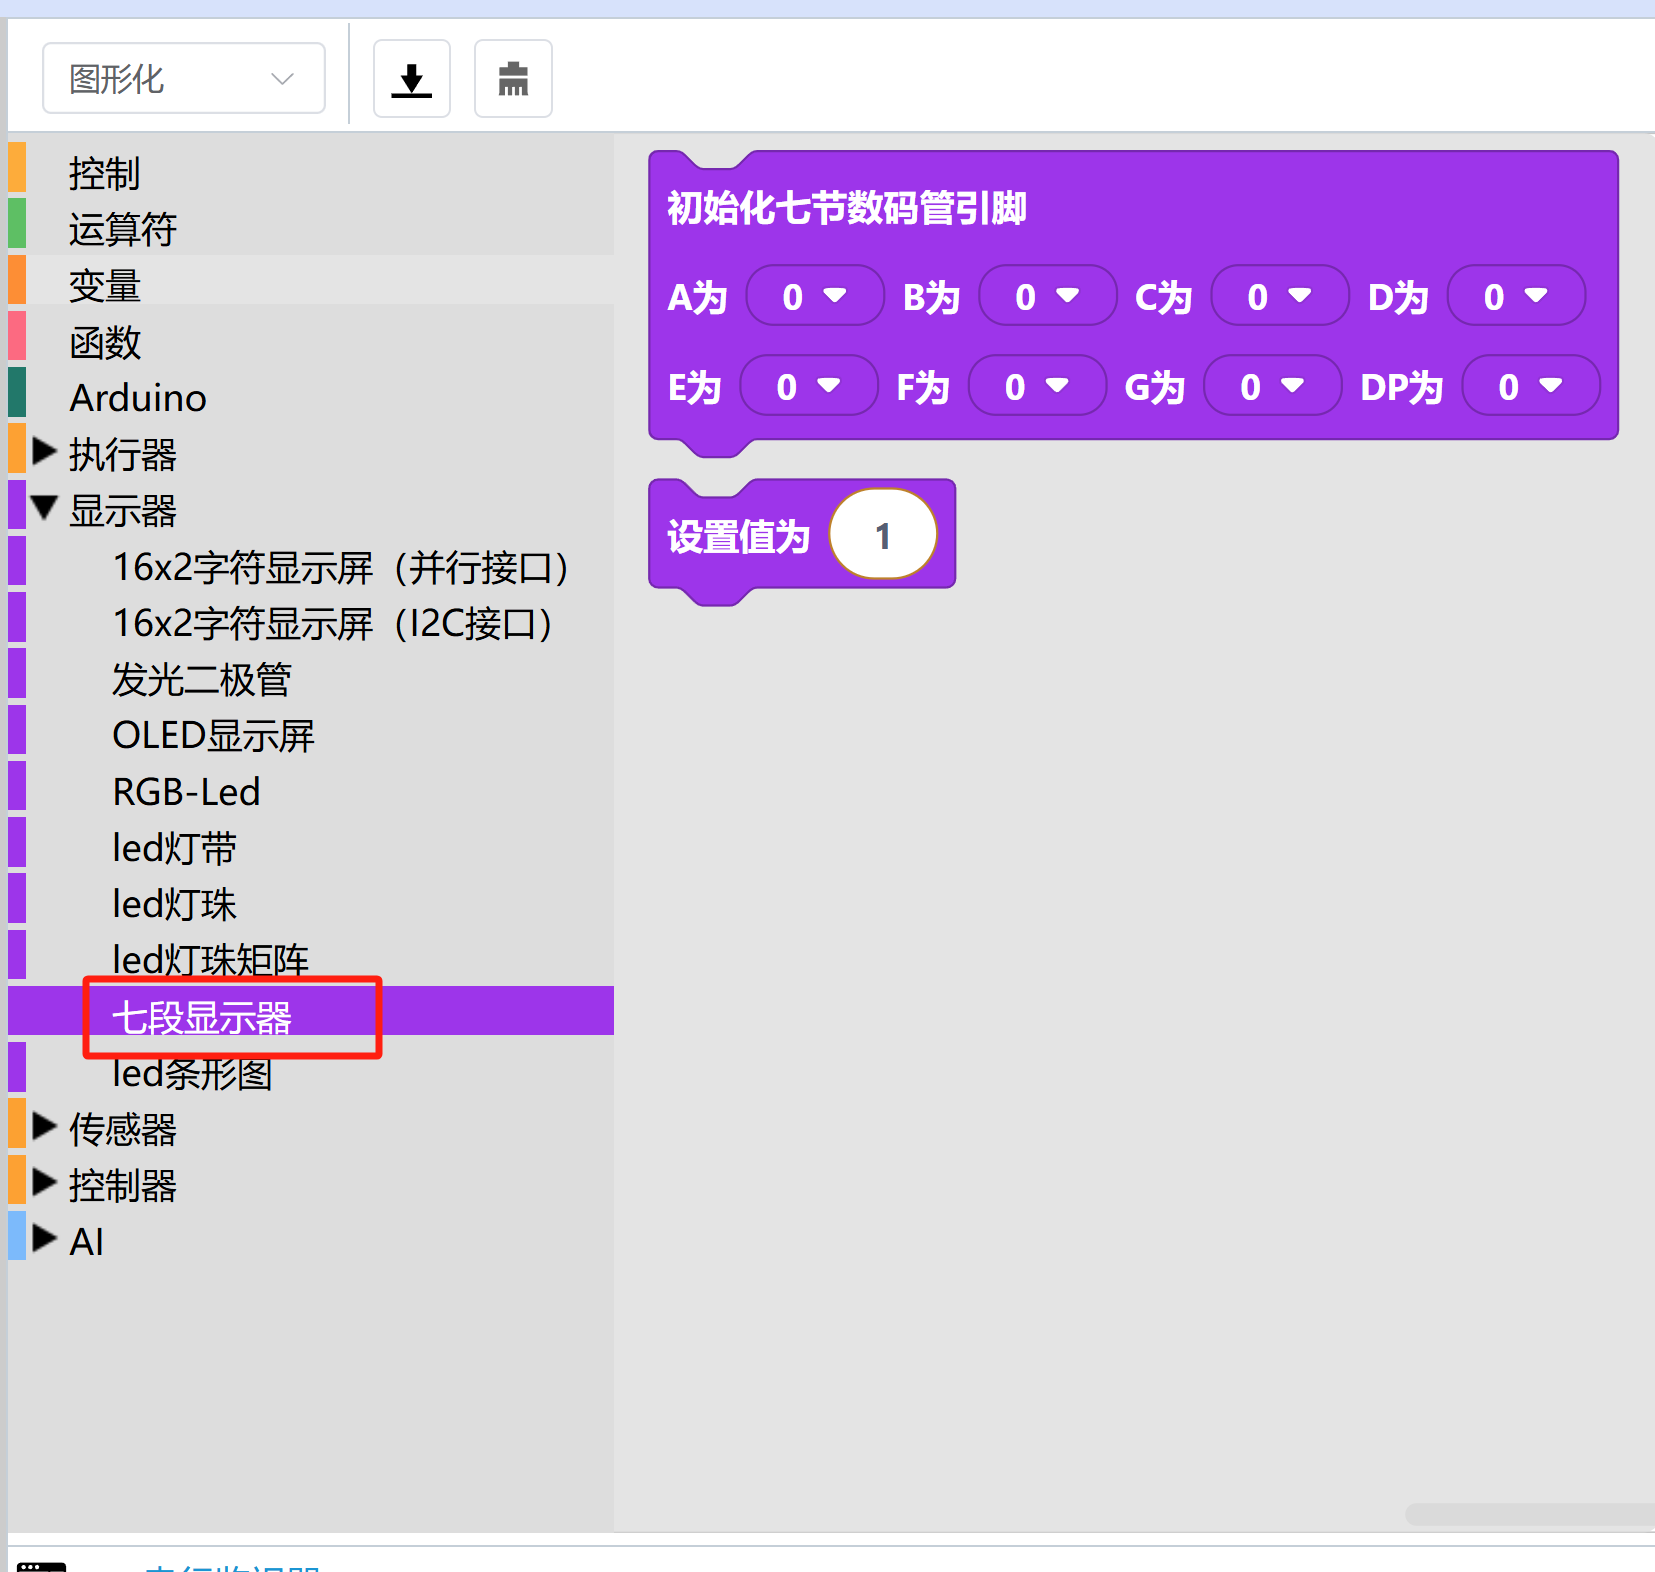Expand the 控制器 category

click(44, 1183)
